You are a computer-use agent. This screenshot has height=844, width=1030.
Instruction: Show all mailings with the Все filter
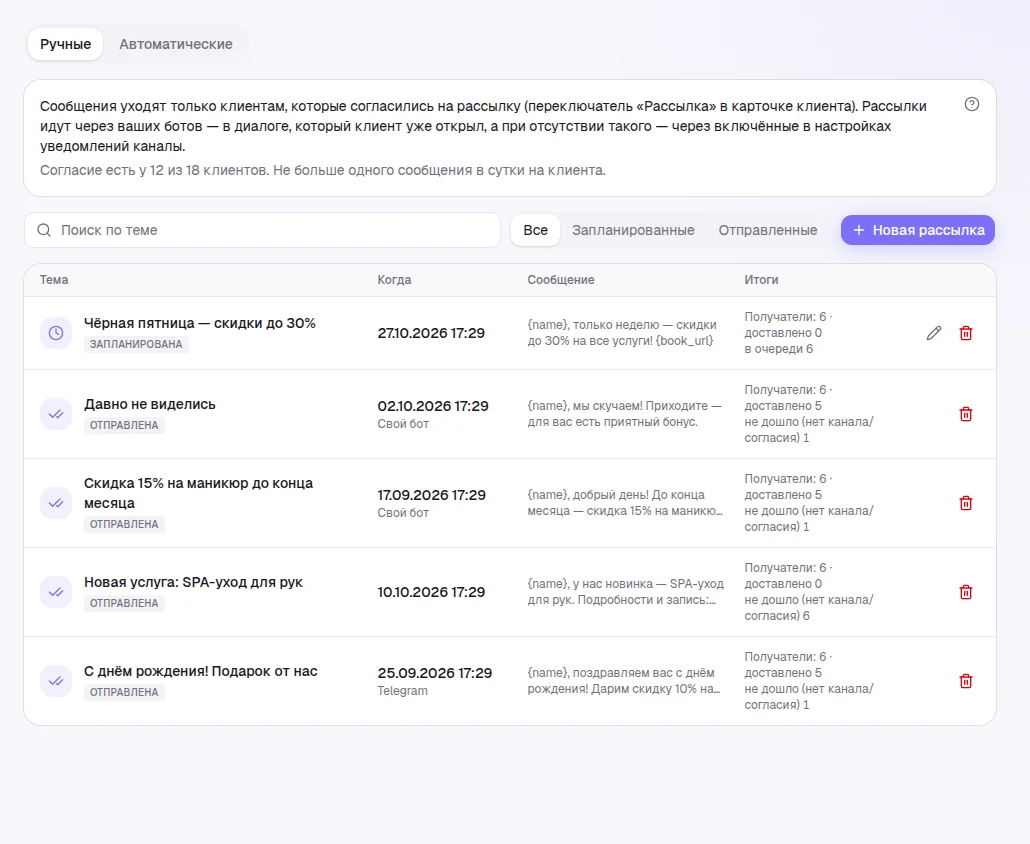(x=535, y=230)
